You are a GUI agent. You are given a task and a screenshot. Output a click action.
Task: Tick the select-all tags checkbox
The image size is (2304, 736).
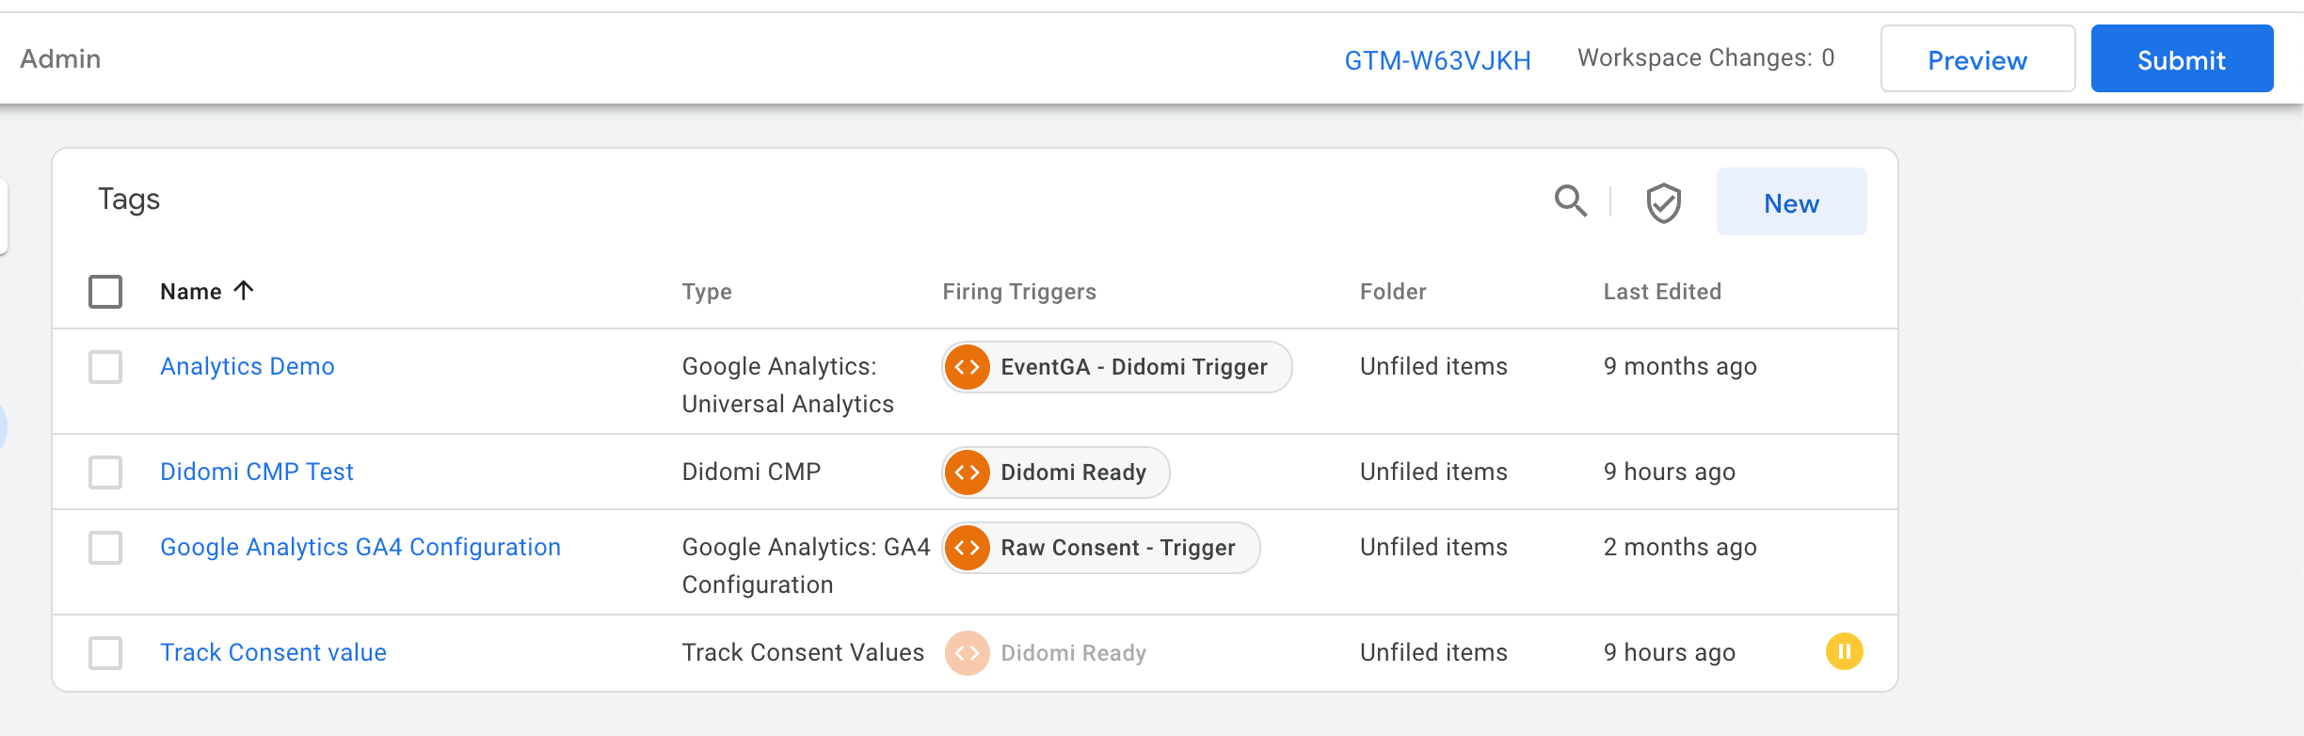coord(105,292)
